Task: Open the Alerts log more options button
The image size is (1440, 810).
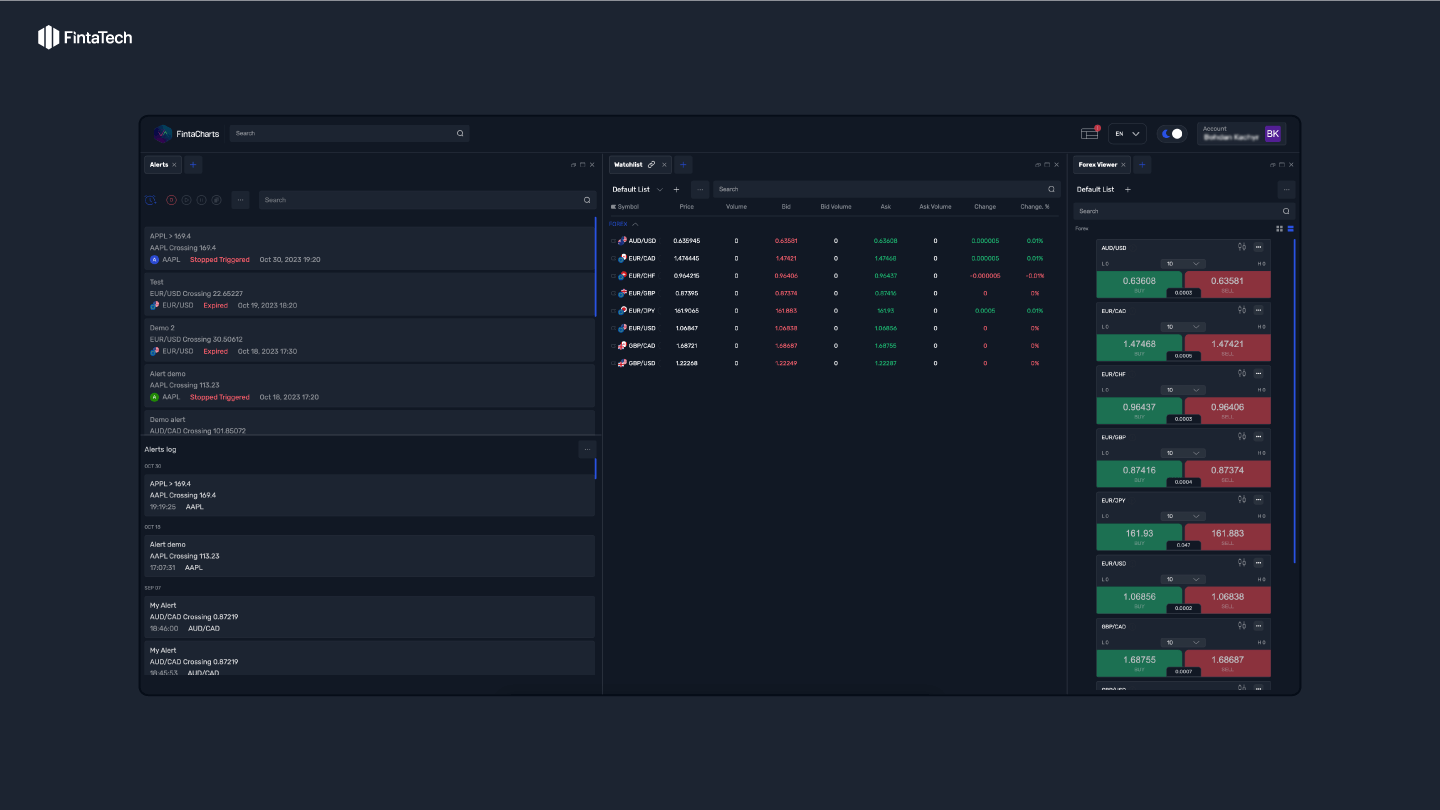Action: click(x=587, y=449)
